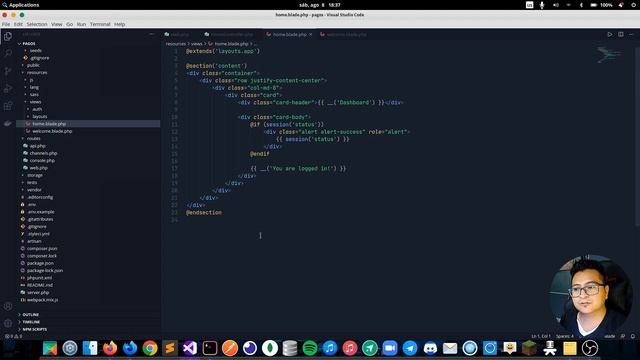640x360 pixels.
Task: Expand the NPM SCRIPTS section
Action: pos(34,329)
